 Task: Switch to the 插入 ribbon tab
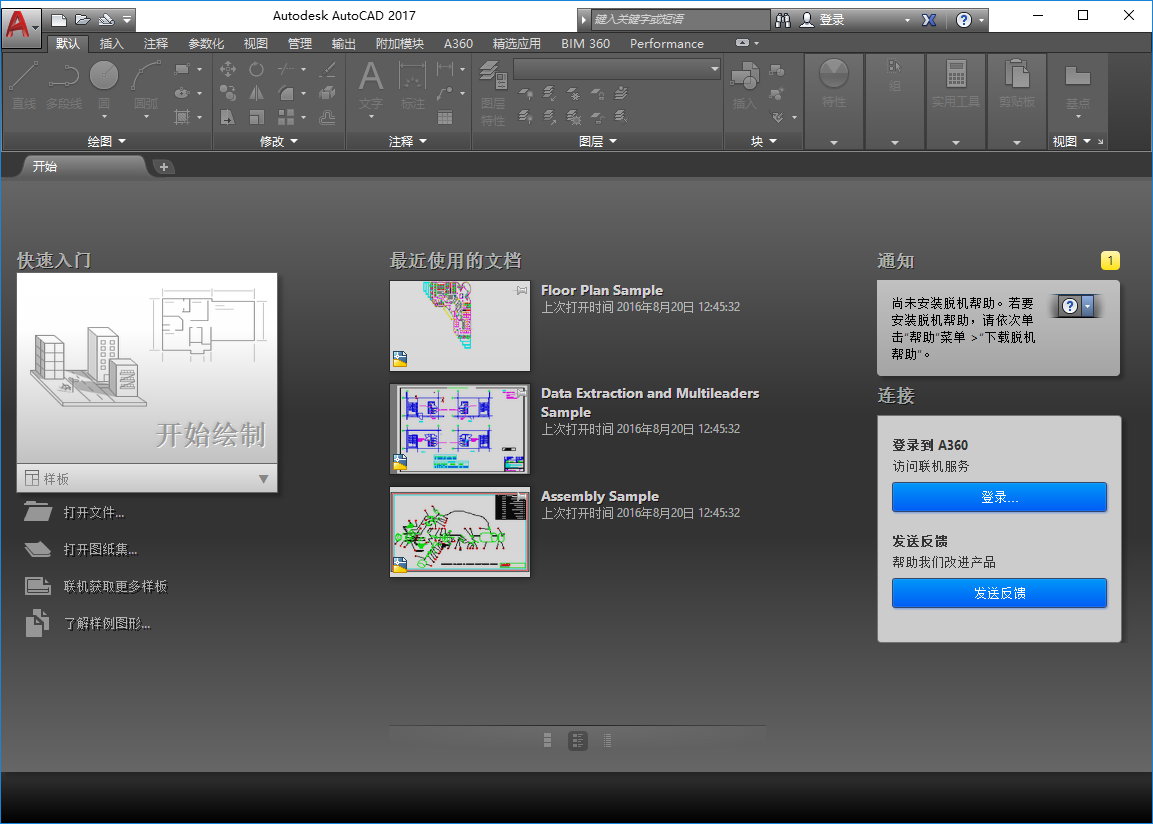pos(111,43)
